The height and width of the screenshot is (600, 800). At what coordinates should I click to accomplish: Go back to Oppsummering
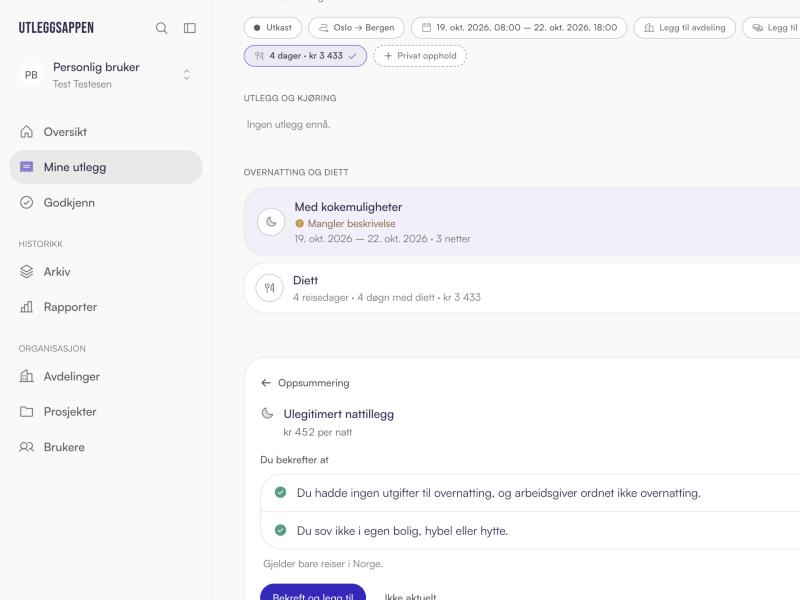click(x=305, y=383)
